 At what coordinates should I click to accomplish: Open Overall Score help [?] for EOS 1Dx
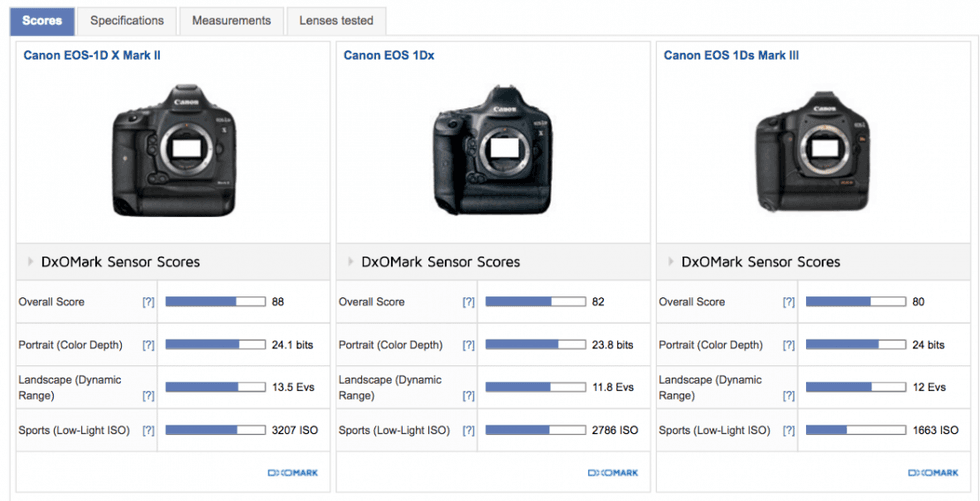468,302
